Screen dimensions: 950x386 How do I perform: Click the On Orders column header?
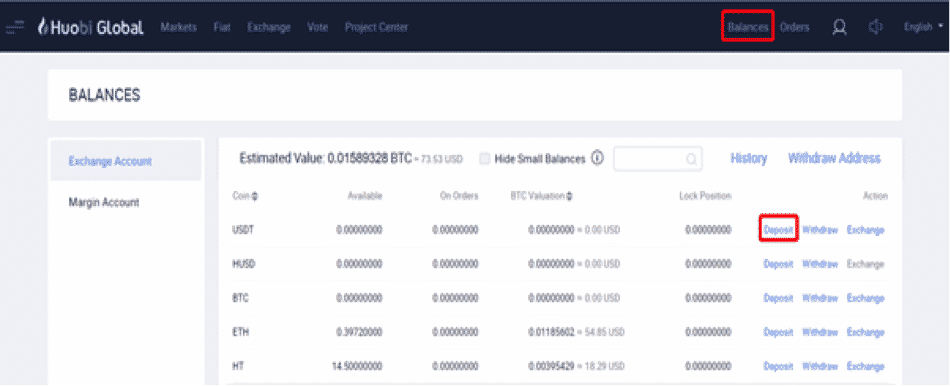click(459, 196)
